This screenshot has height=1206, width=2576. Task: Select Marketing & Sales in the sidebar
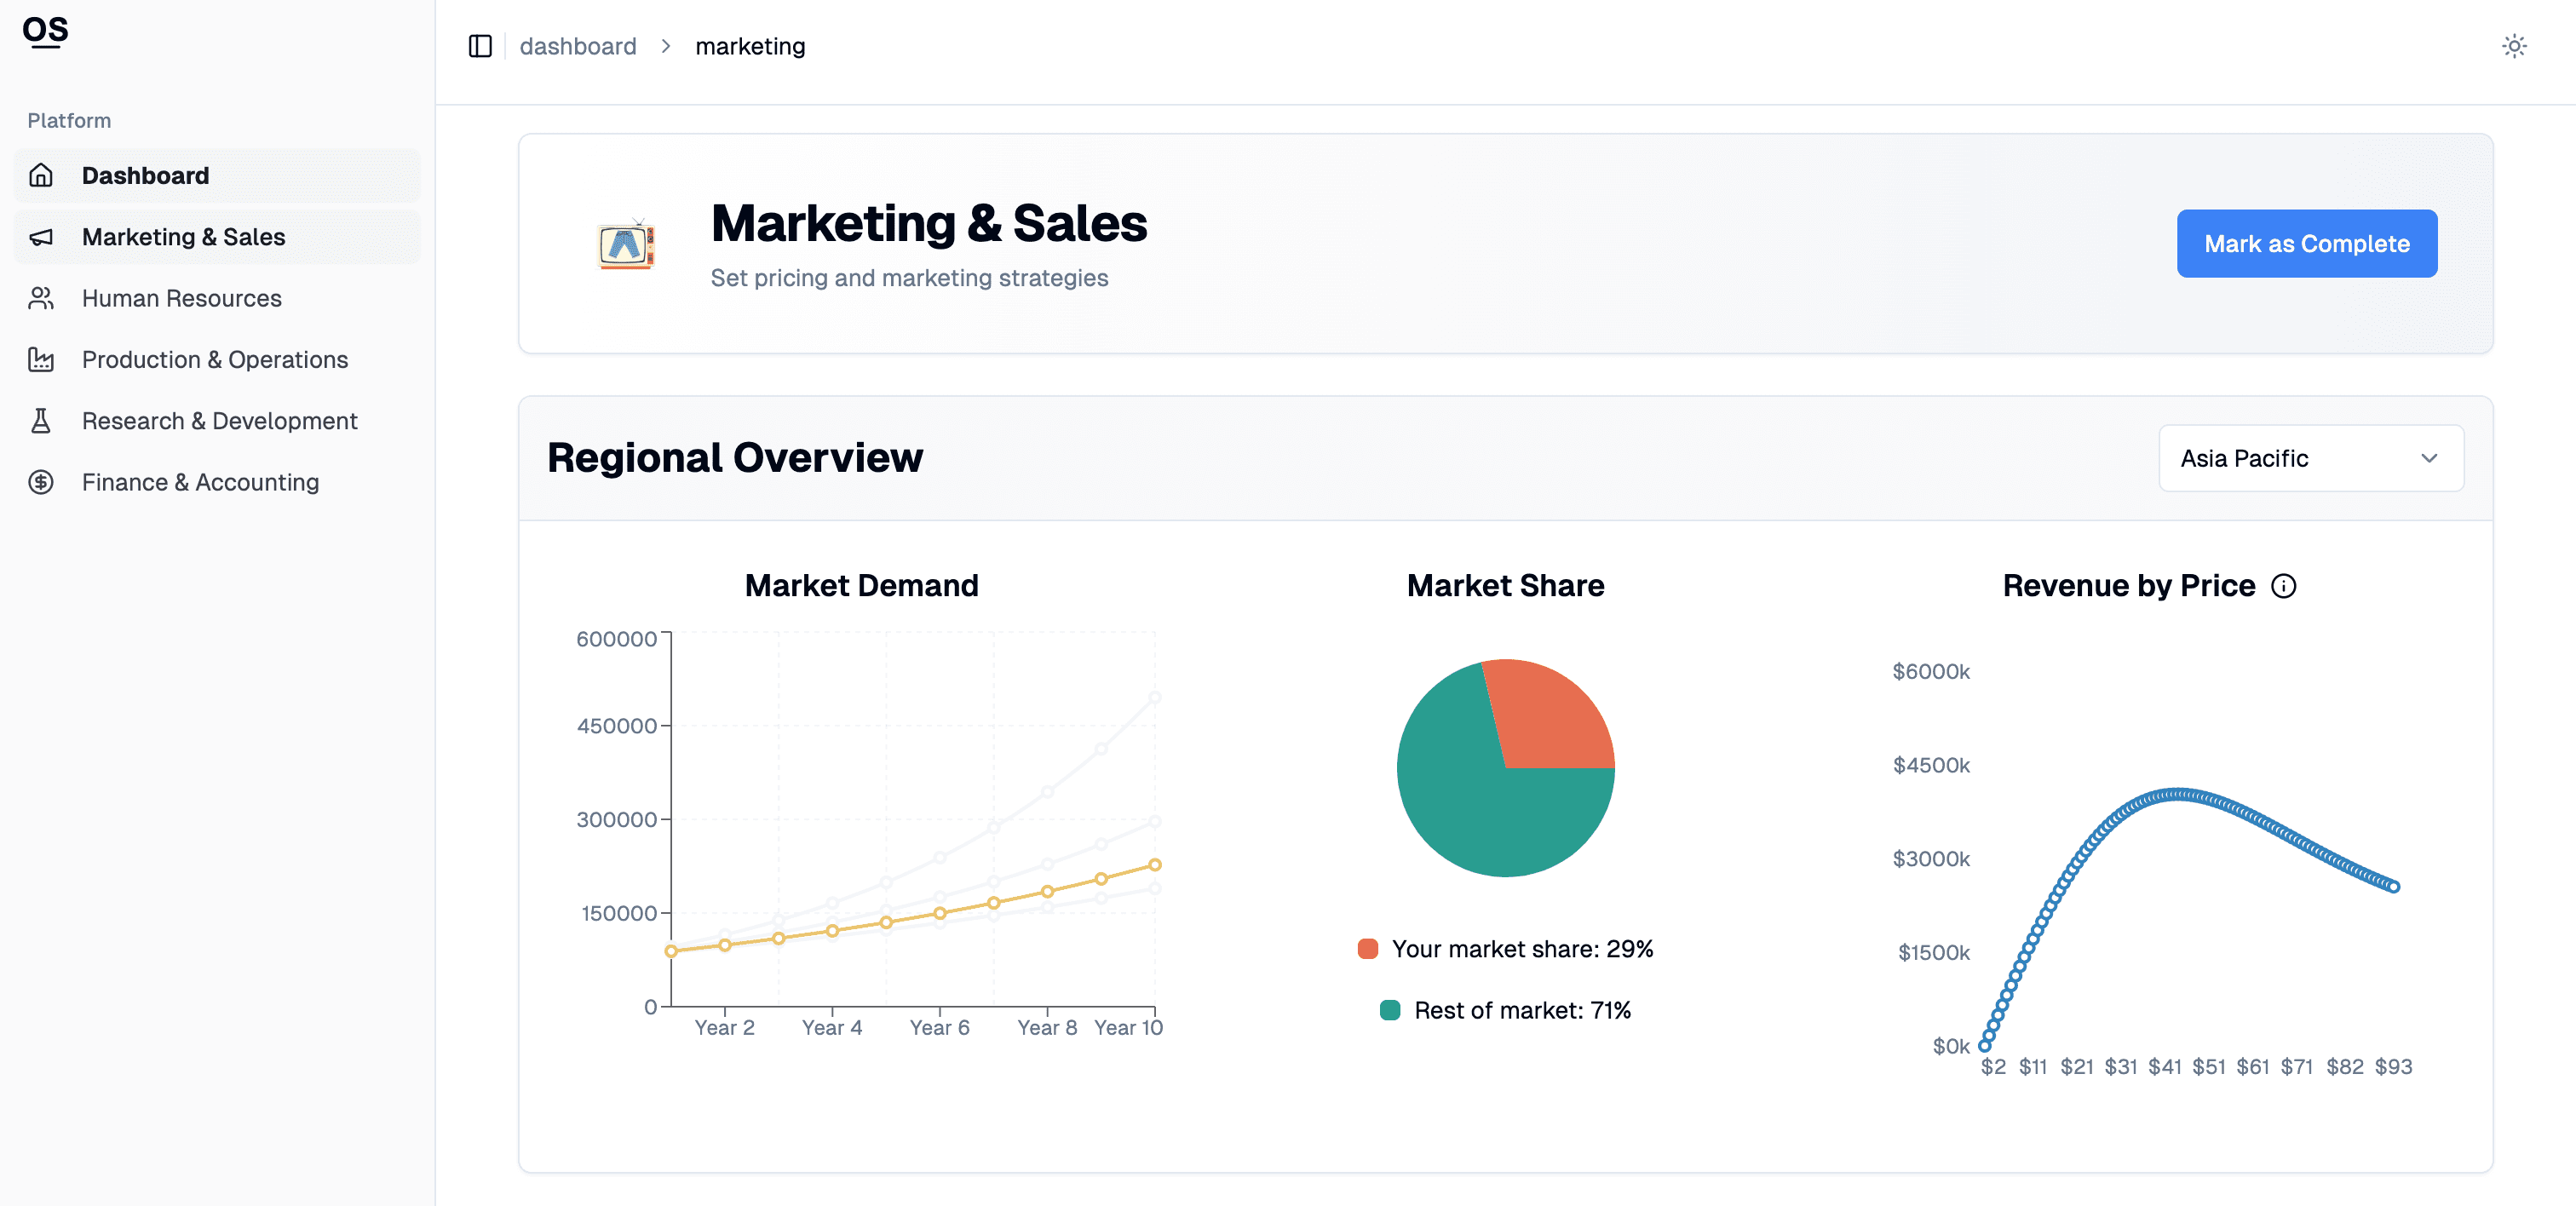point(217,237)
